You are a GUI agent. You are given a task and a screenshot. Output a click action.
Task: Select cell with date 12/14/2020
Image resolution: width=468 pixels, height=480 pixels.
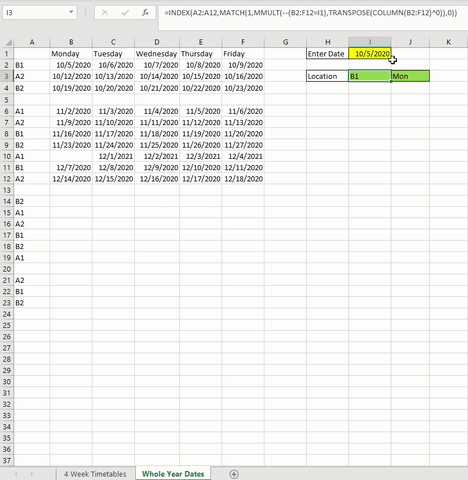[x=71, y=179]
